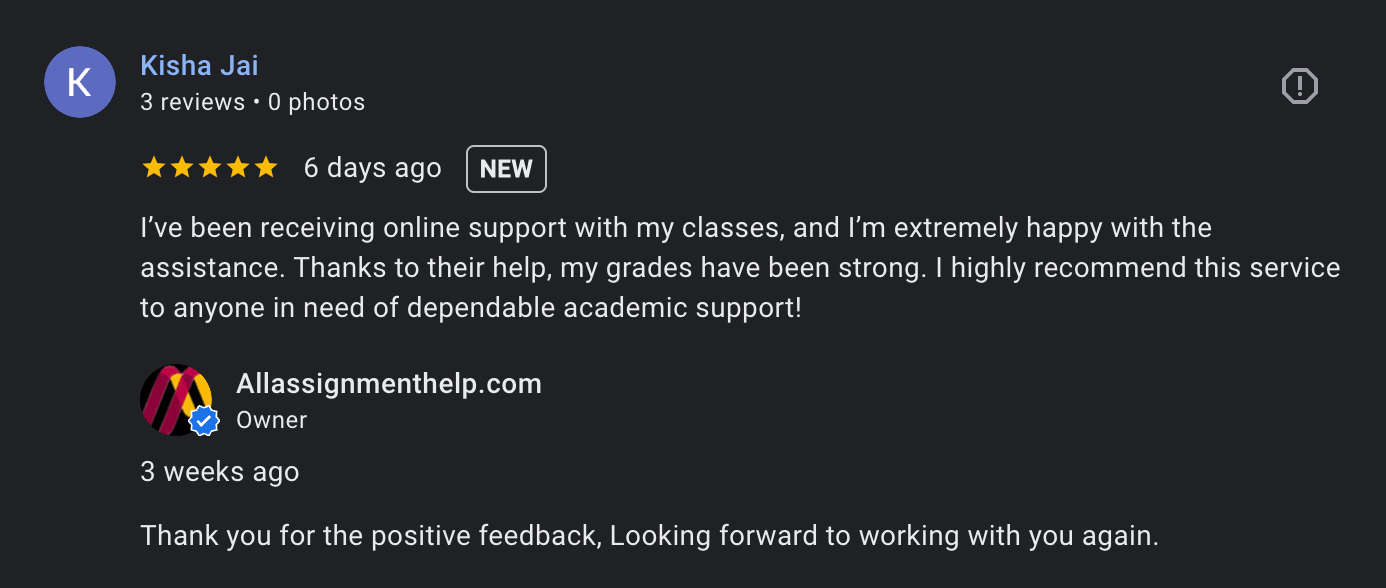Select the first star in the rating
The width and height of the screenshot is (1386, 588).
click(154, 167)
